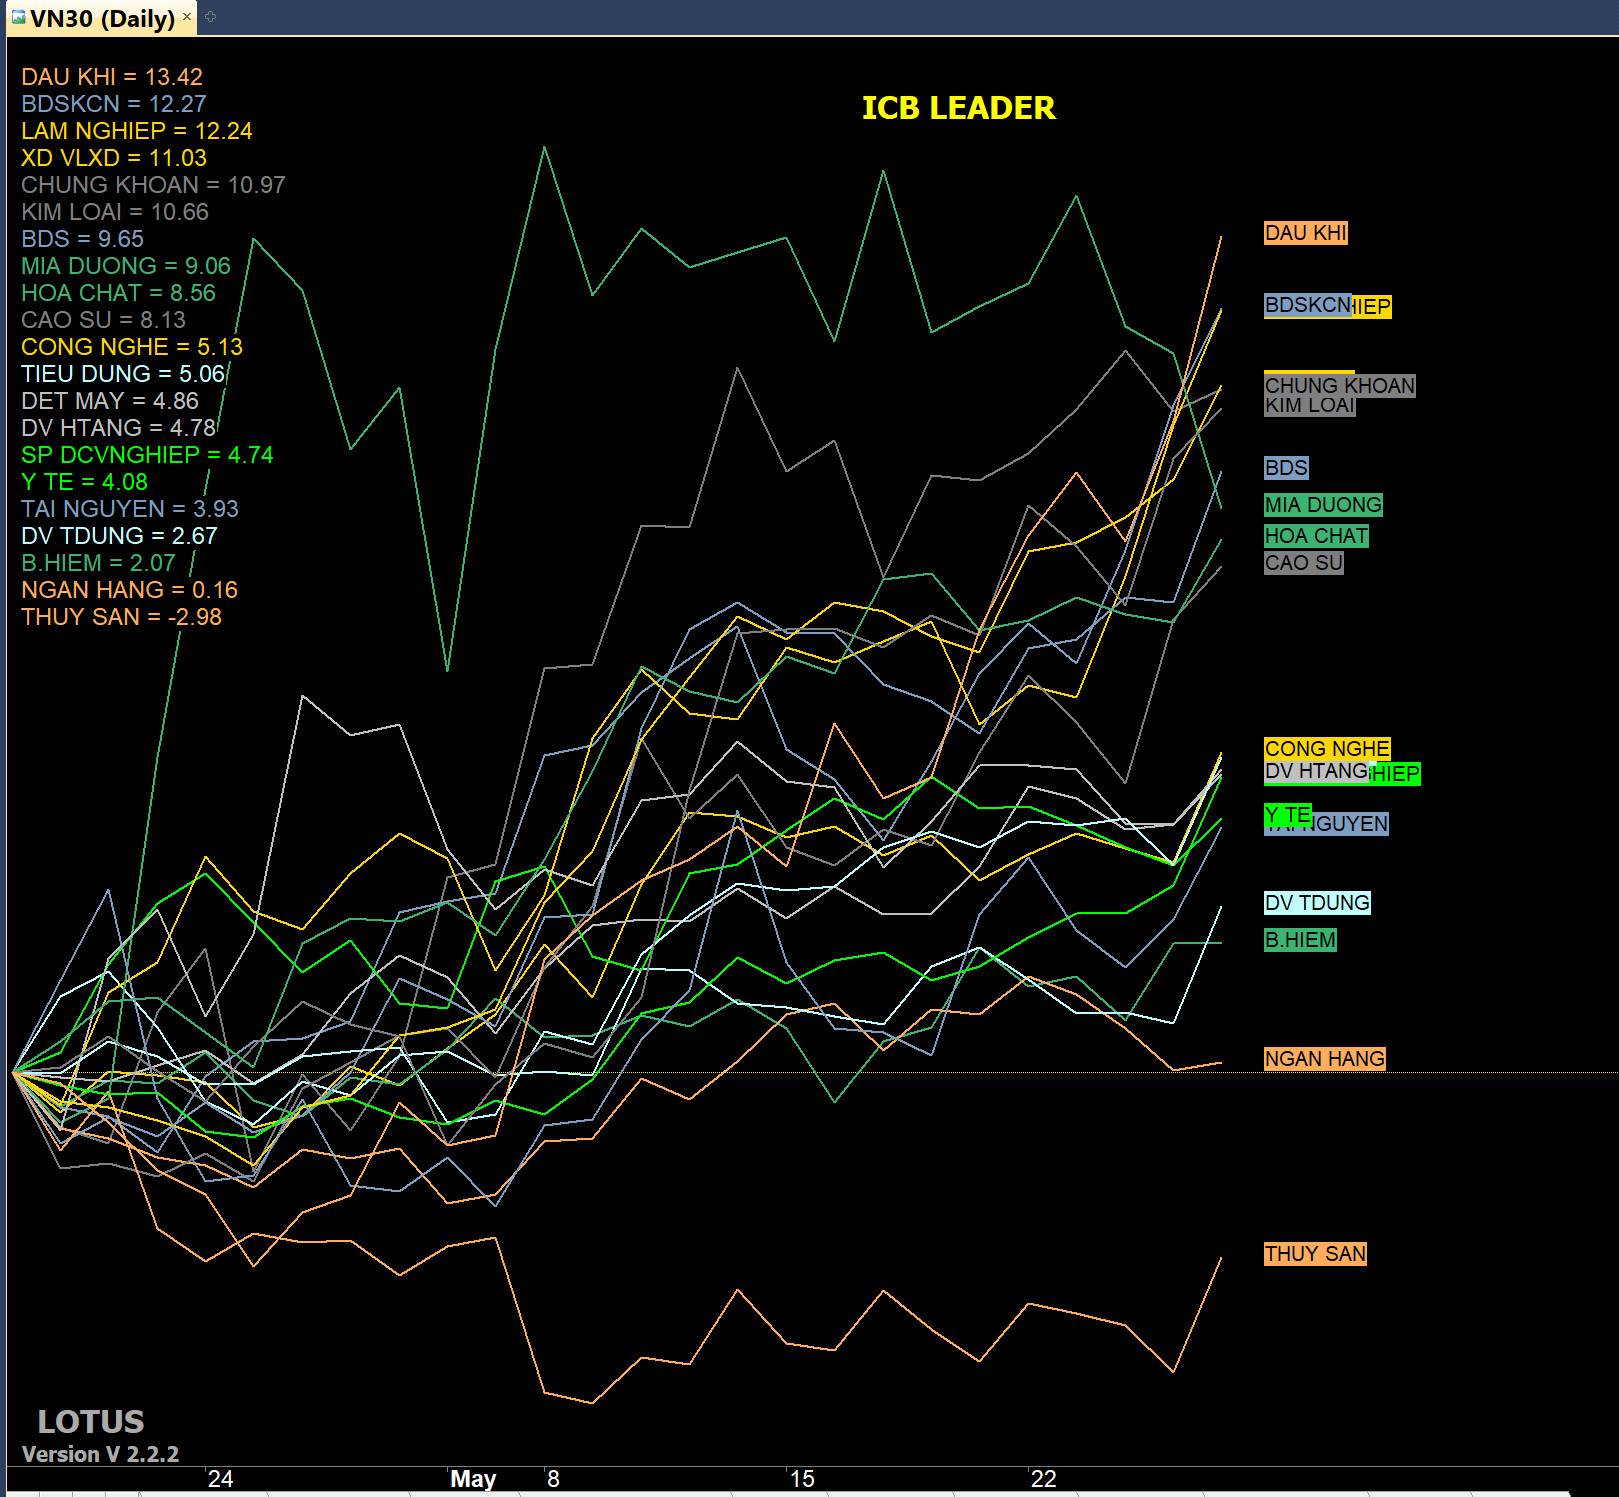The width and height of the screenshot is (1619, 1497).
Task: Click the May month marker on the time axis
Action: click(473, 1479)
